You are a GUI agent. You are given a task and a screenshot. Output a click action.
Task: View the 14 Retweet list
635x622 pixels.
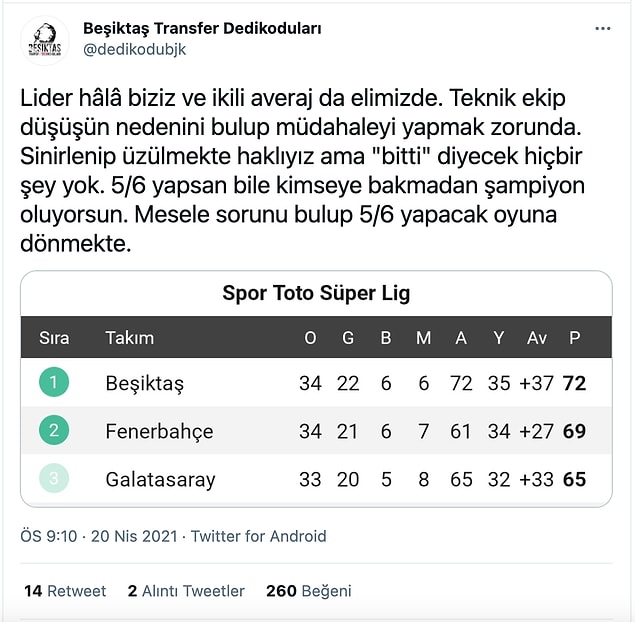(x=65, y=591)
